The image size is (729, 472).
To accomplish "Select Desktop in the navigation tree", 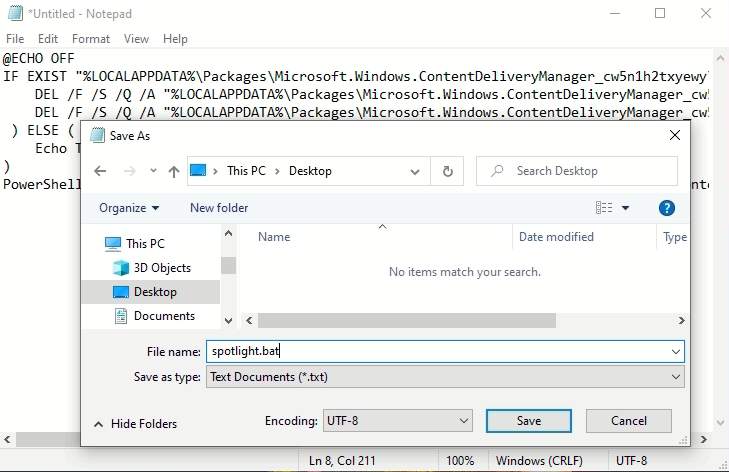I will [155, 292].
